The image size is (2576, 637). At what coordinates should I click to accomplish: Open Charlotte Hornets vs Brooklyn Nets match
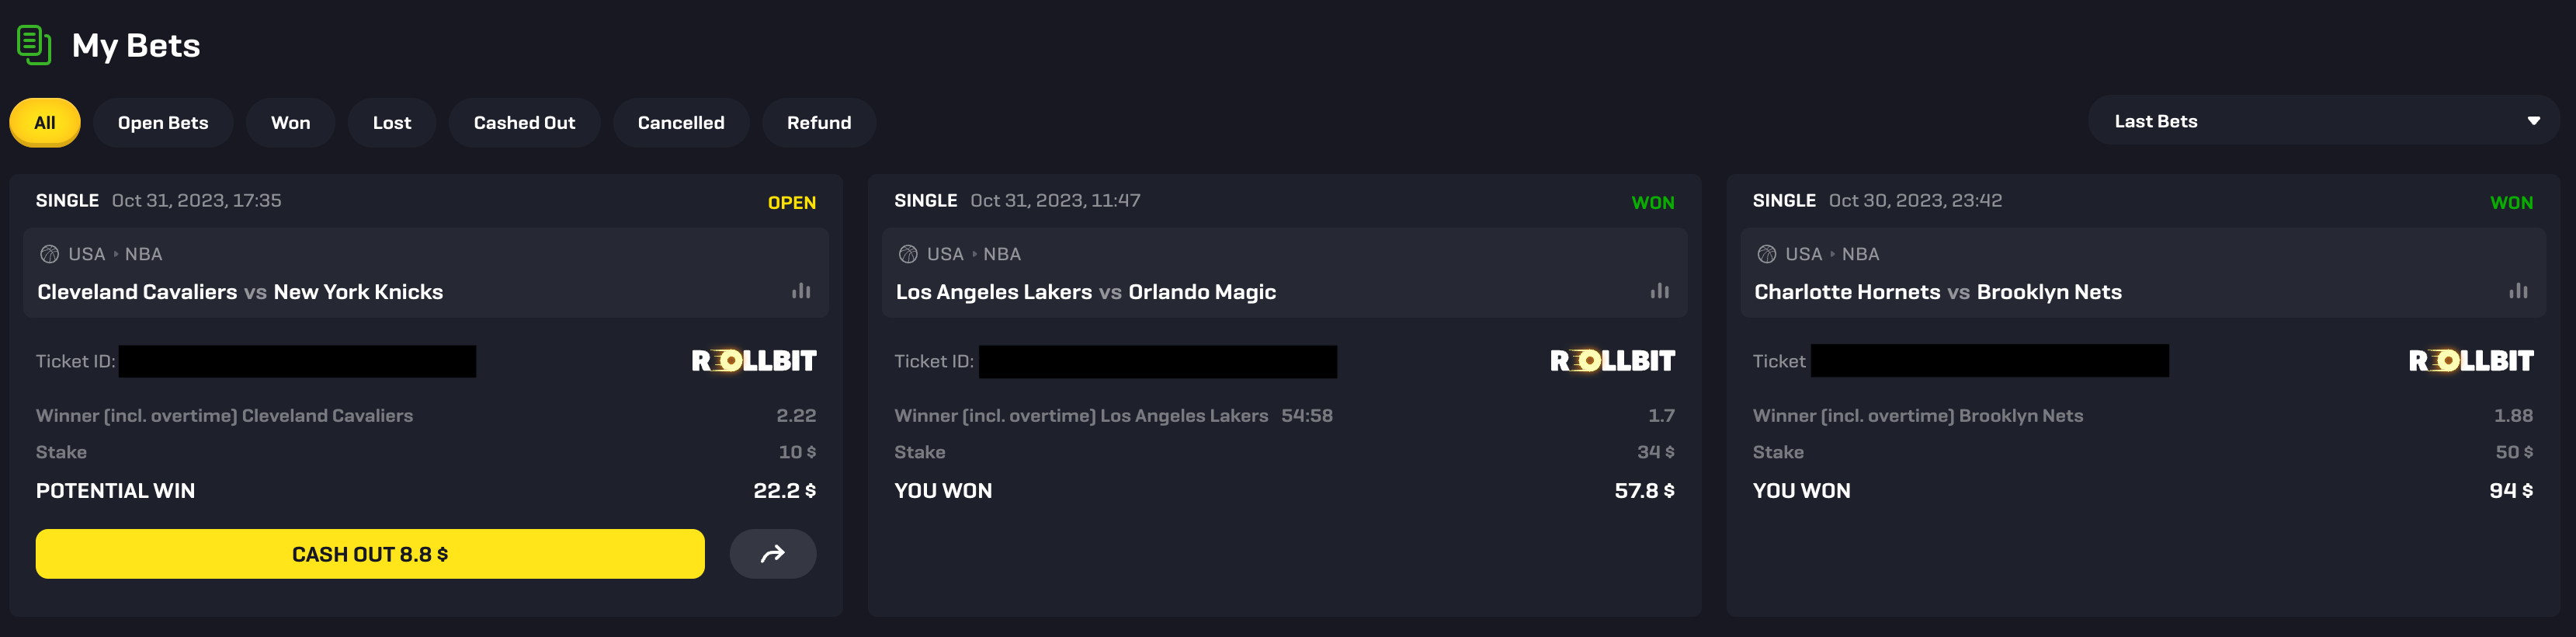1937,292
